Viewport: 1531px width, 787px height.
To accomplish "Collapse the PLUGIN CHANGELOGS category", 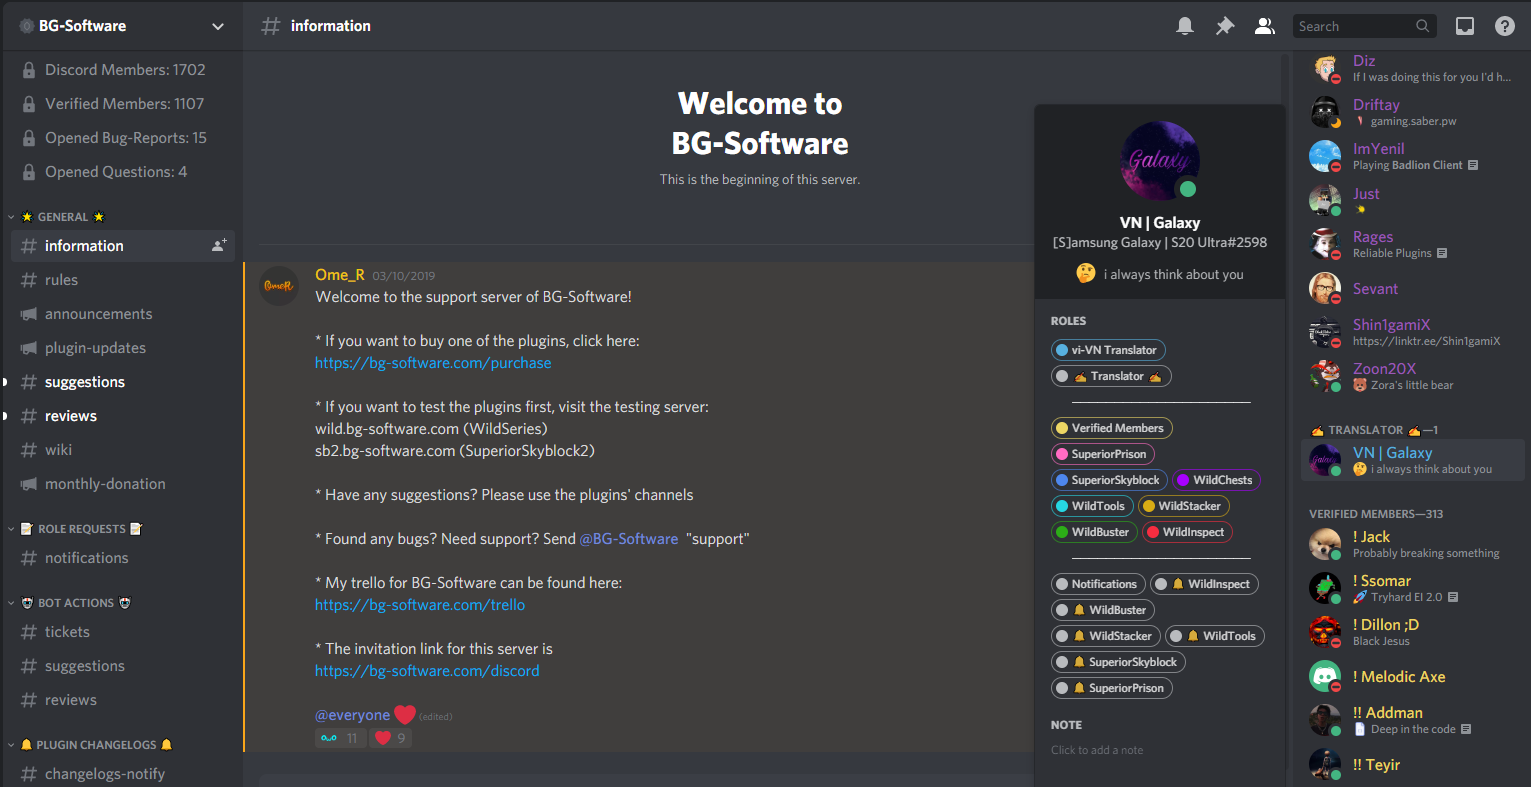I will (90, 745).
